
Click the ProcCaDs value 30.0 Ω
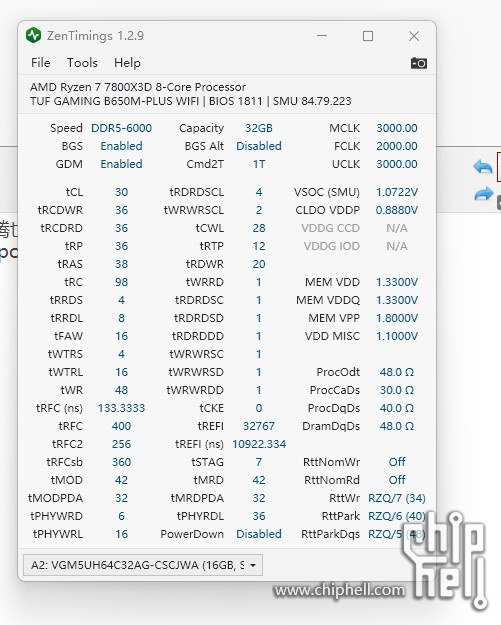397,390
